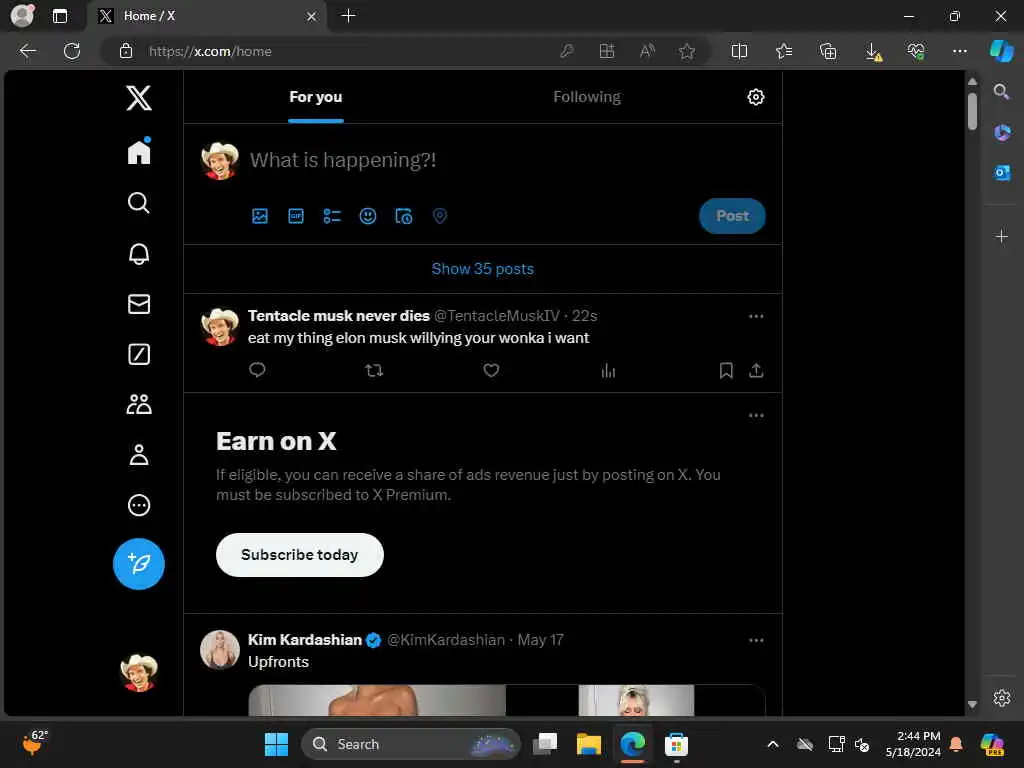Open More options circle in sidebar

138,505
